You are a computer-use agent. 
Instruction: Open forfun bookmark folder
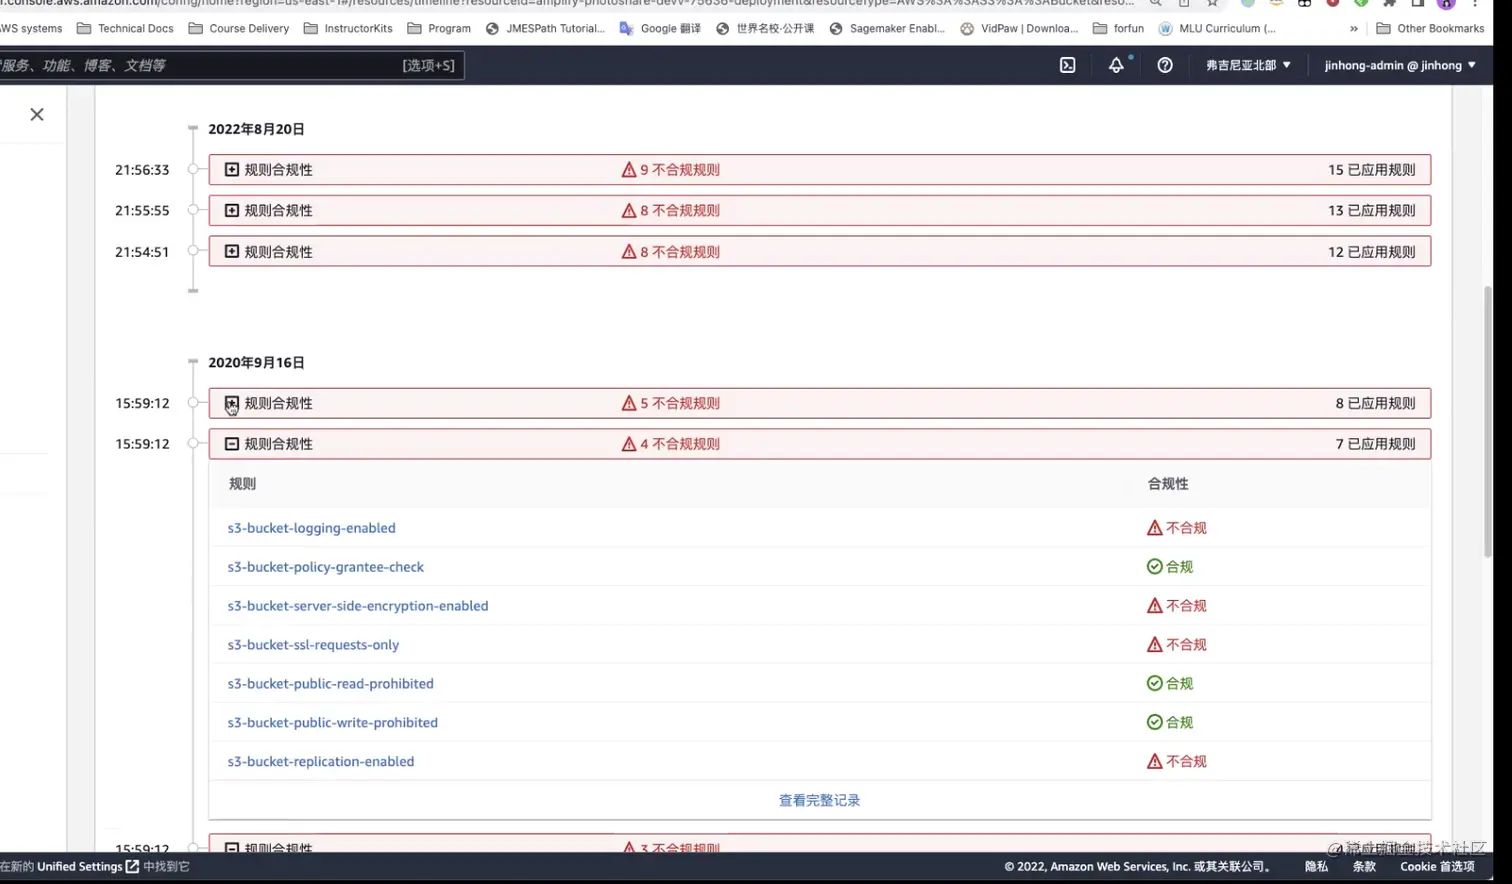(x=1118, y=28)
